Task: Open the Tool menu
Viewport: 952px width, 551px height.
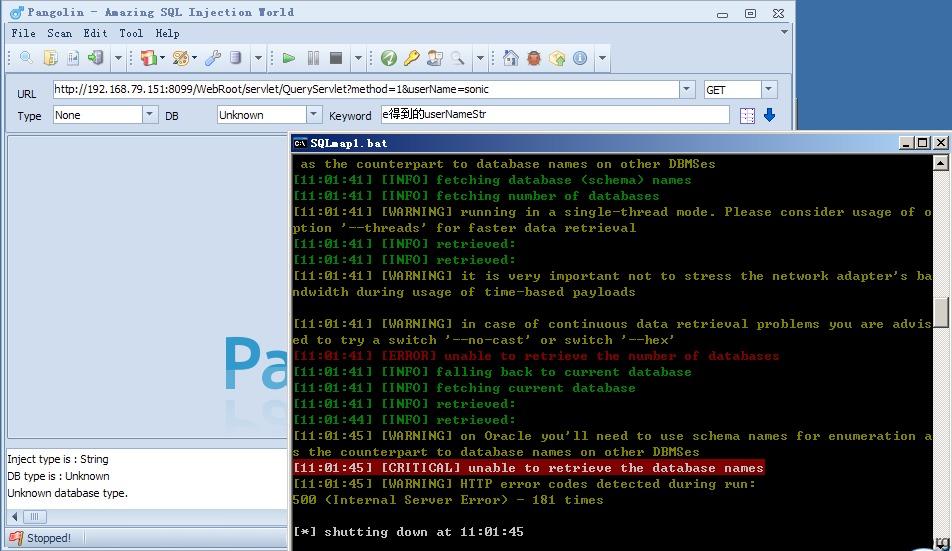Action: [x=131, y=33]
